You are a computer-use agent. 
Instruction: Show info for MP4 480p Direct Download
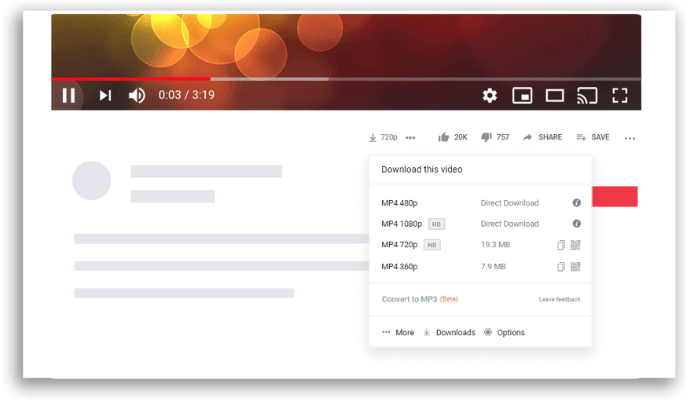[576, 203]
